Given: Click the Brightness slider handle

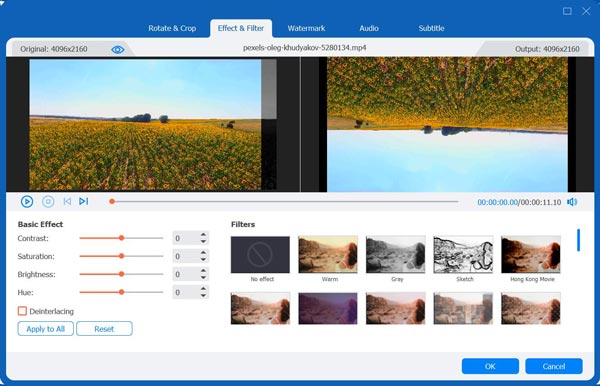Looking at the screenshot, I should [121, 274].
